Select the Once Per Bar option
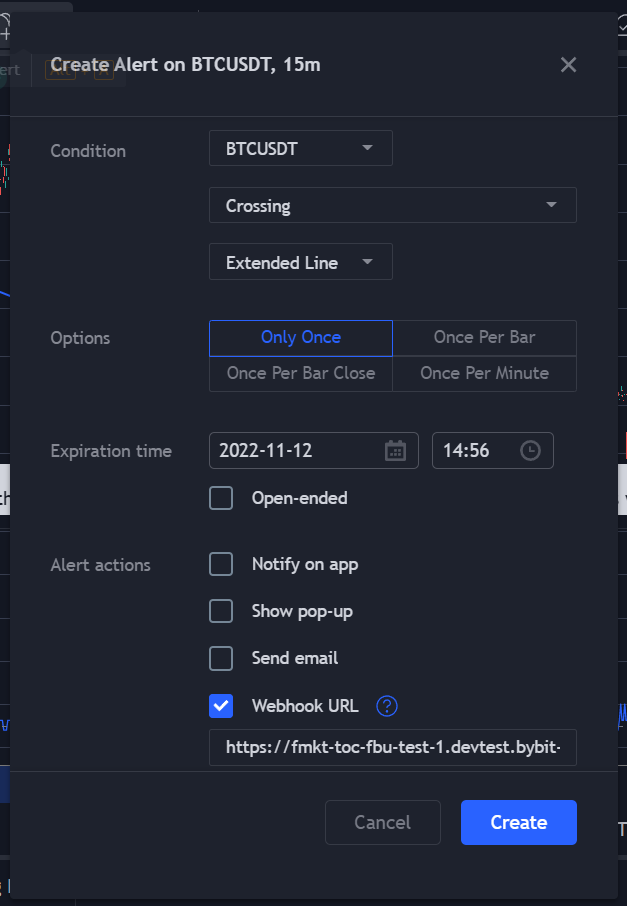627x906 pixels. 484,338
